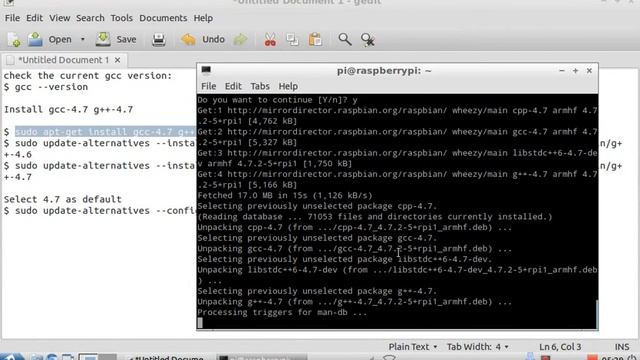This screenshot has height=360, width=640.
Task: Open the Tools menu
Action: point(122,18)
